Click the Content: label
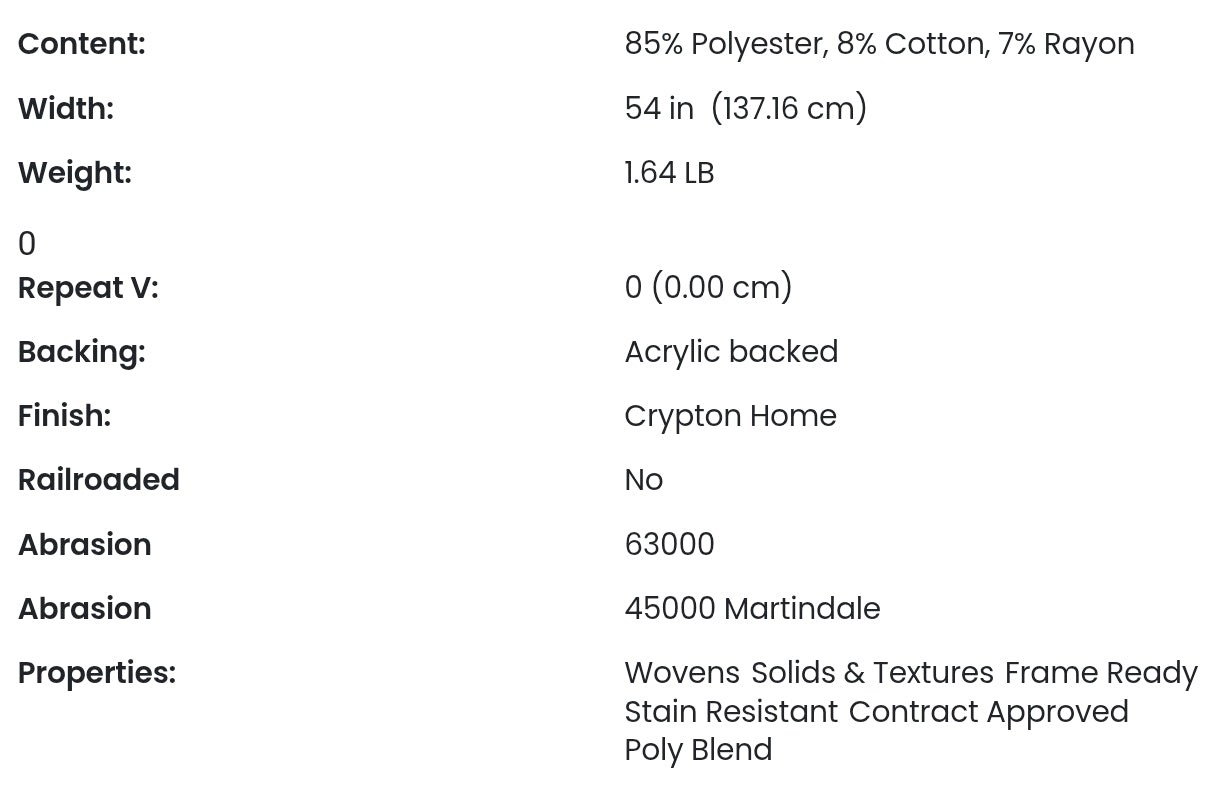Screen dimensions: 1229x799 [x=82, y=44]
